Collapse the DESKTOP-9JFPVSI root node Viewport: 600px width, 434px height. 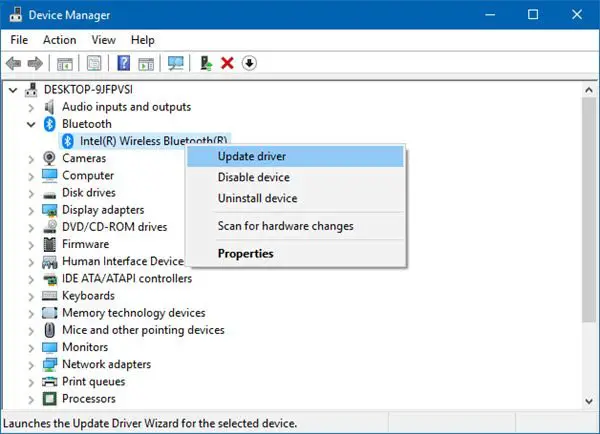[13, 90]
